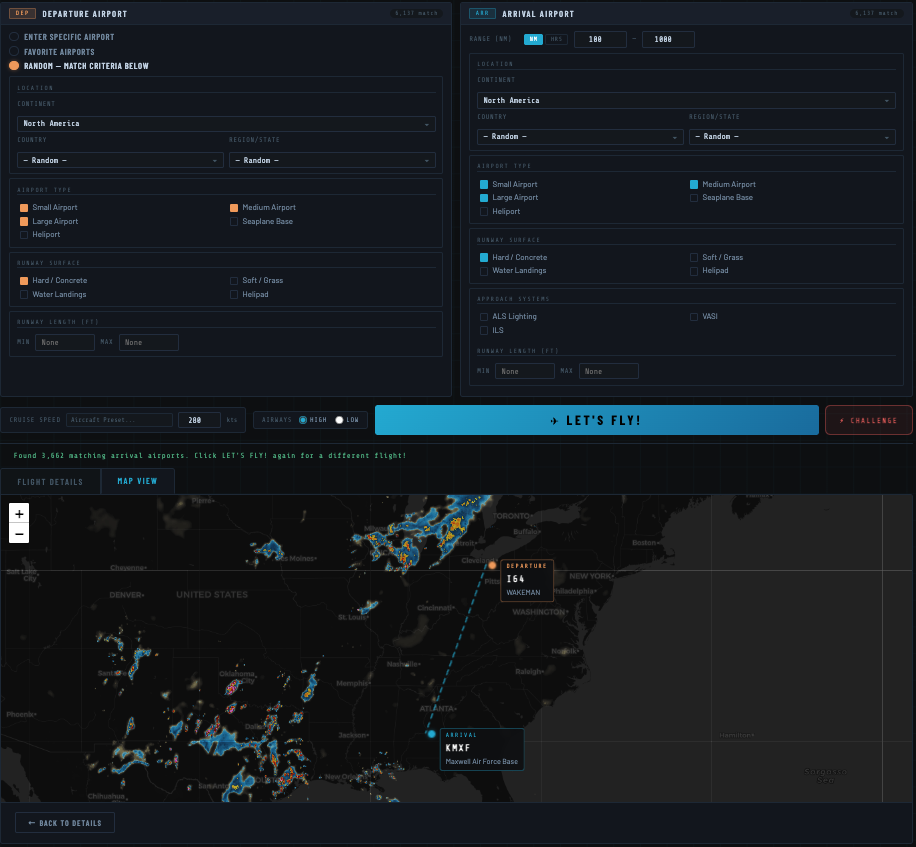Viewport: 916px width, 847px height.
Task: Enable departure Seaplane Base checkbox
Action: pyautogui.click(x=234, y=221)
